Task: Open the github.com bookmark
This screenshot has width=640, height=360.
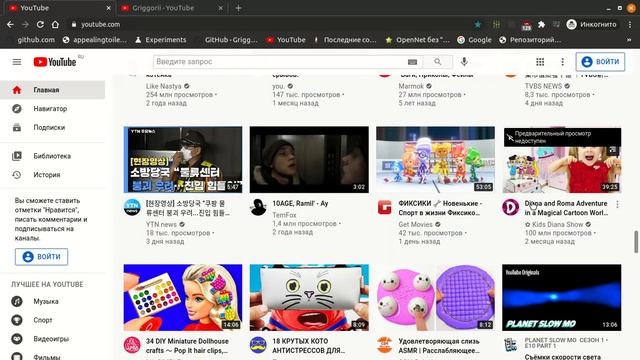Action: (36, 40)
